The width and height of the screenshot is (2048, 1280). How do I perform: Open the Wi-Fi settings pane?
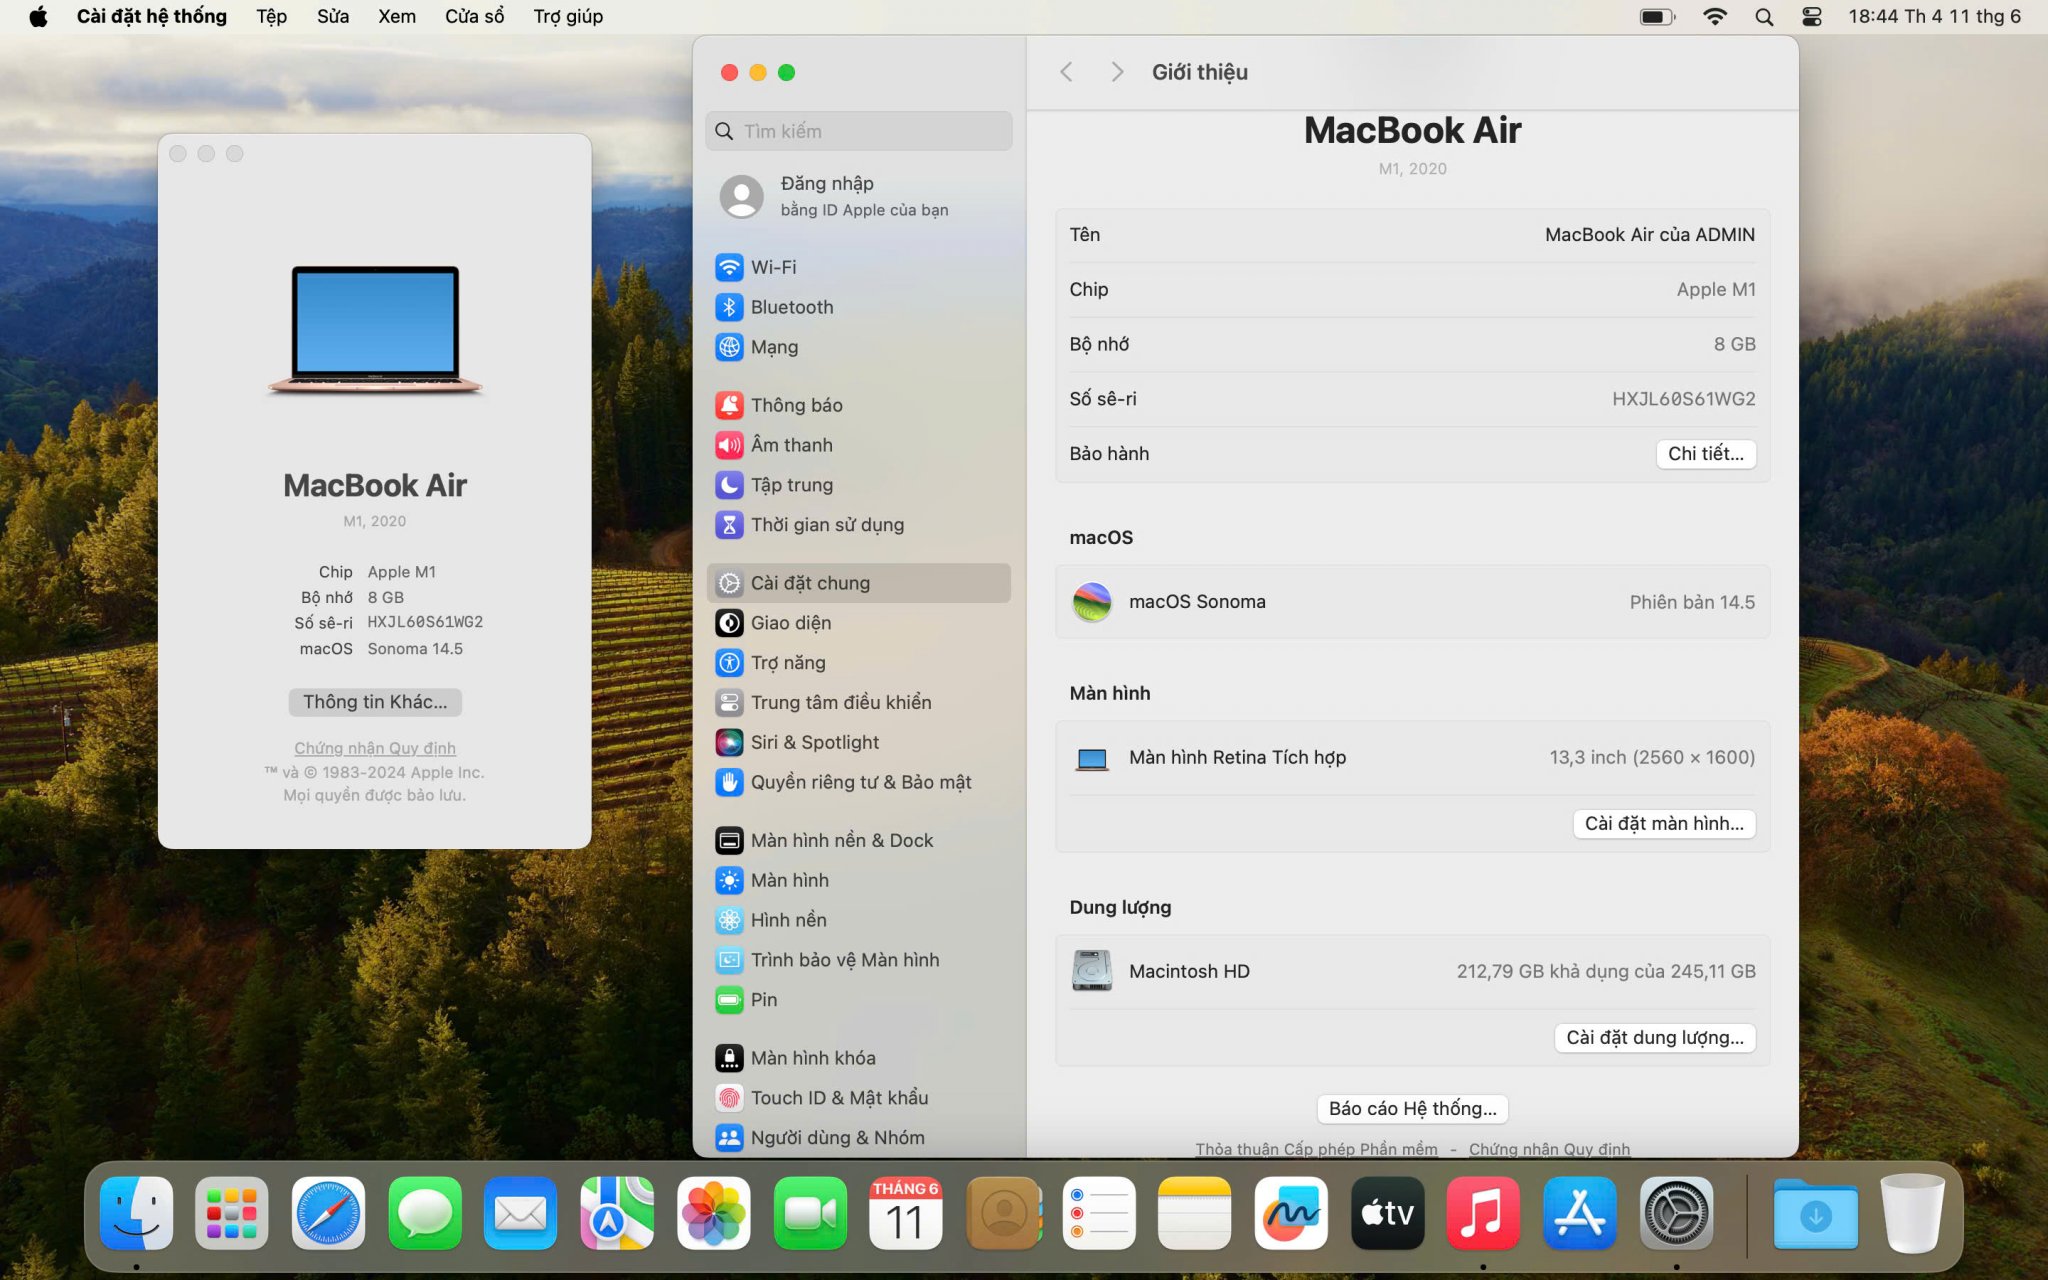(x=773, y=267)
